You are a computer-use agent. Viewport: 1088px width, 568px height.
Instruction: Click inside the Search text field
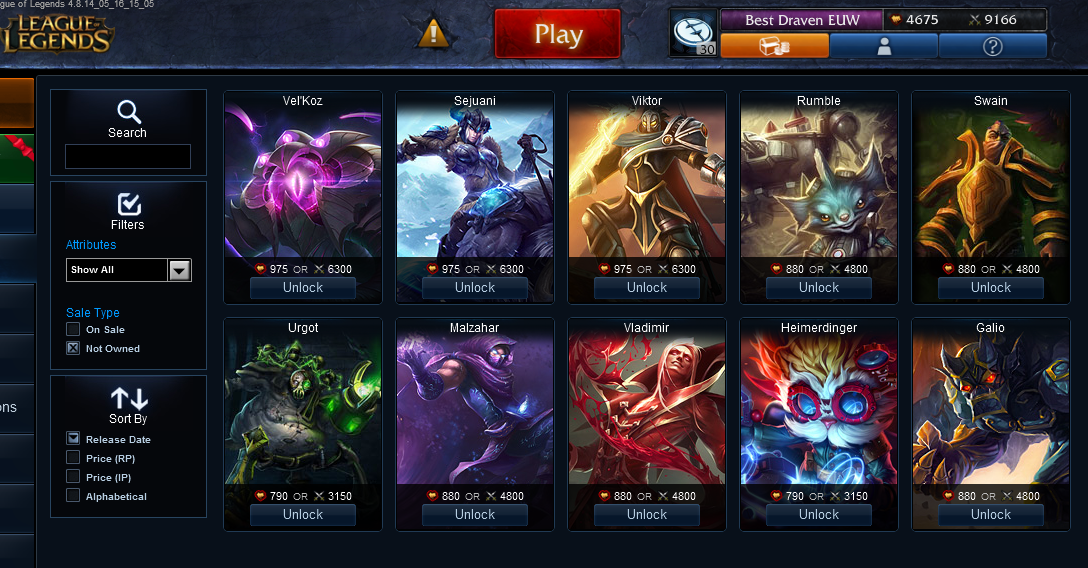[x=128, y=156]
